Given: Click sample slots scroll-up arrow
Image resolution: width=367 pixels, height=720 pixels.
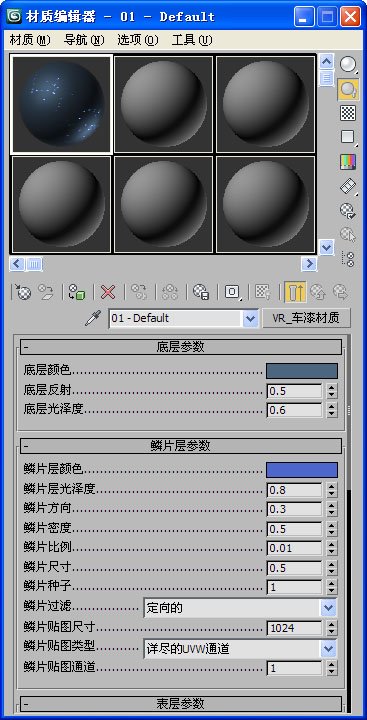Looking at the screenshot, I should [327, 62].
